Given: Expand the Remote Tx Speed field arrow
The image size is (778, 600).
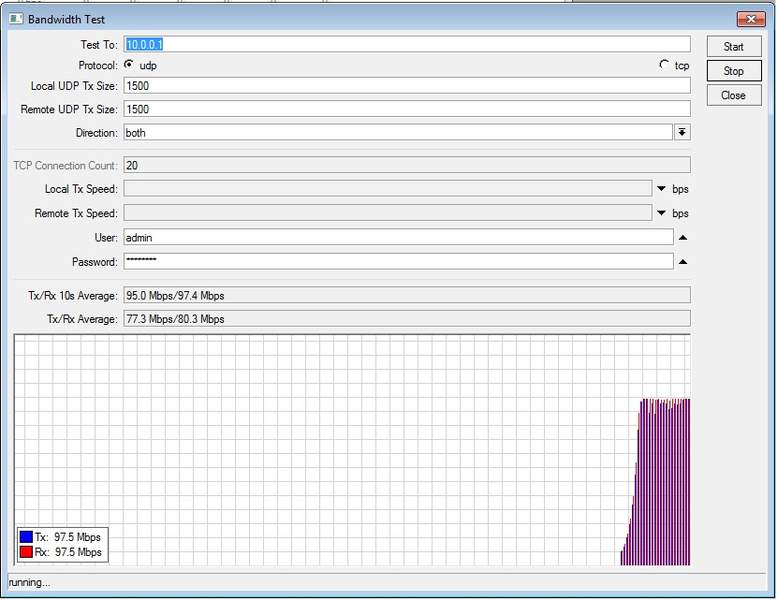Looking at the screenshot, I should 661,213.
